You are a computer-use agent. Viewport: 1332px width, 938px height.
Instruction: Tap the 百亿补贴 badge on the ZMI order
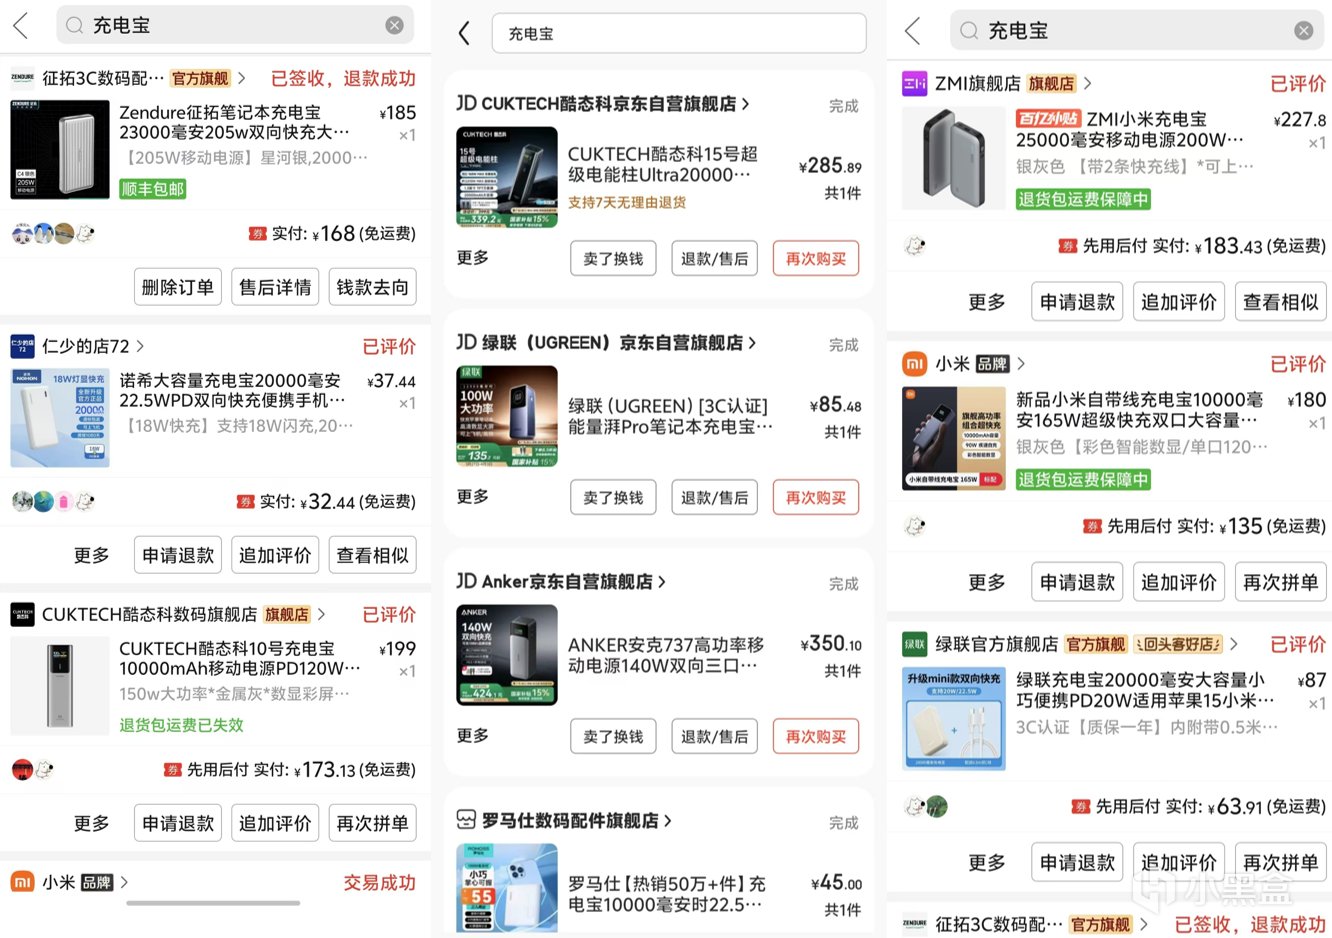coord(1048,118)
